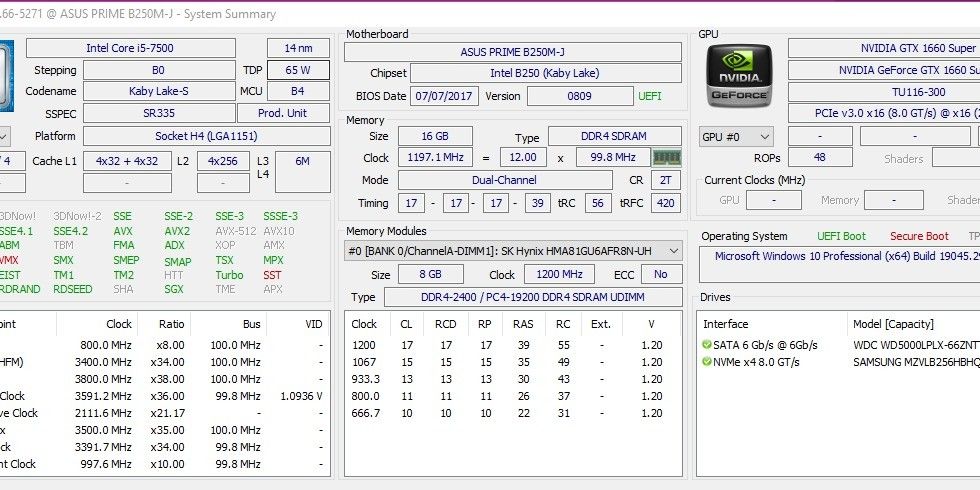Click the 6M L3 cache field
Viewport: 980px width, 490px height.
(x=302, y=172)
